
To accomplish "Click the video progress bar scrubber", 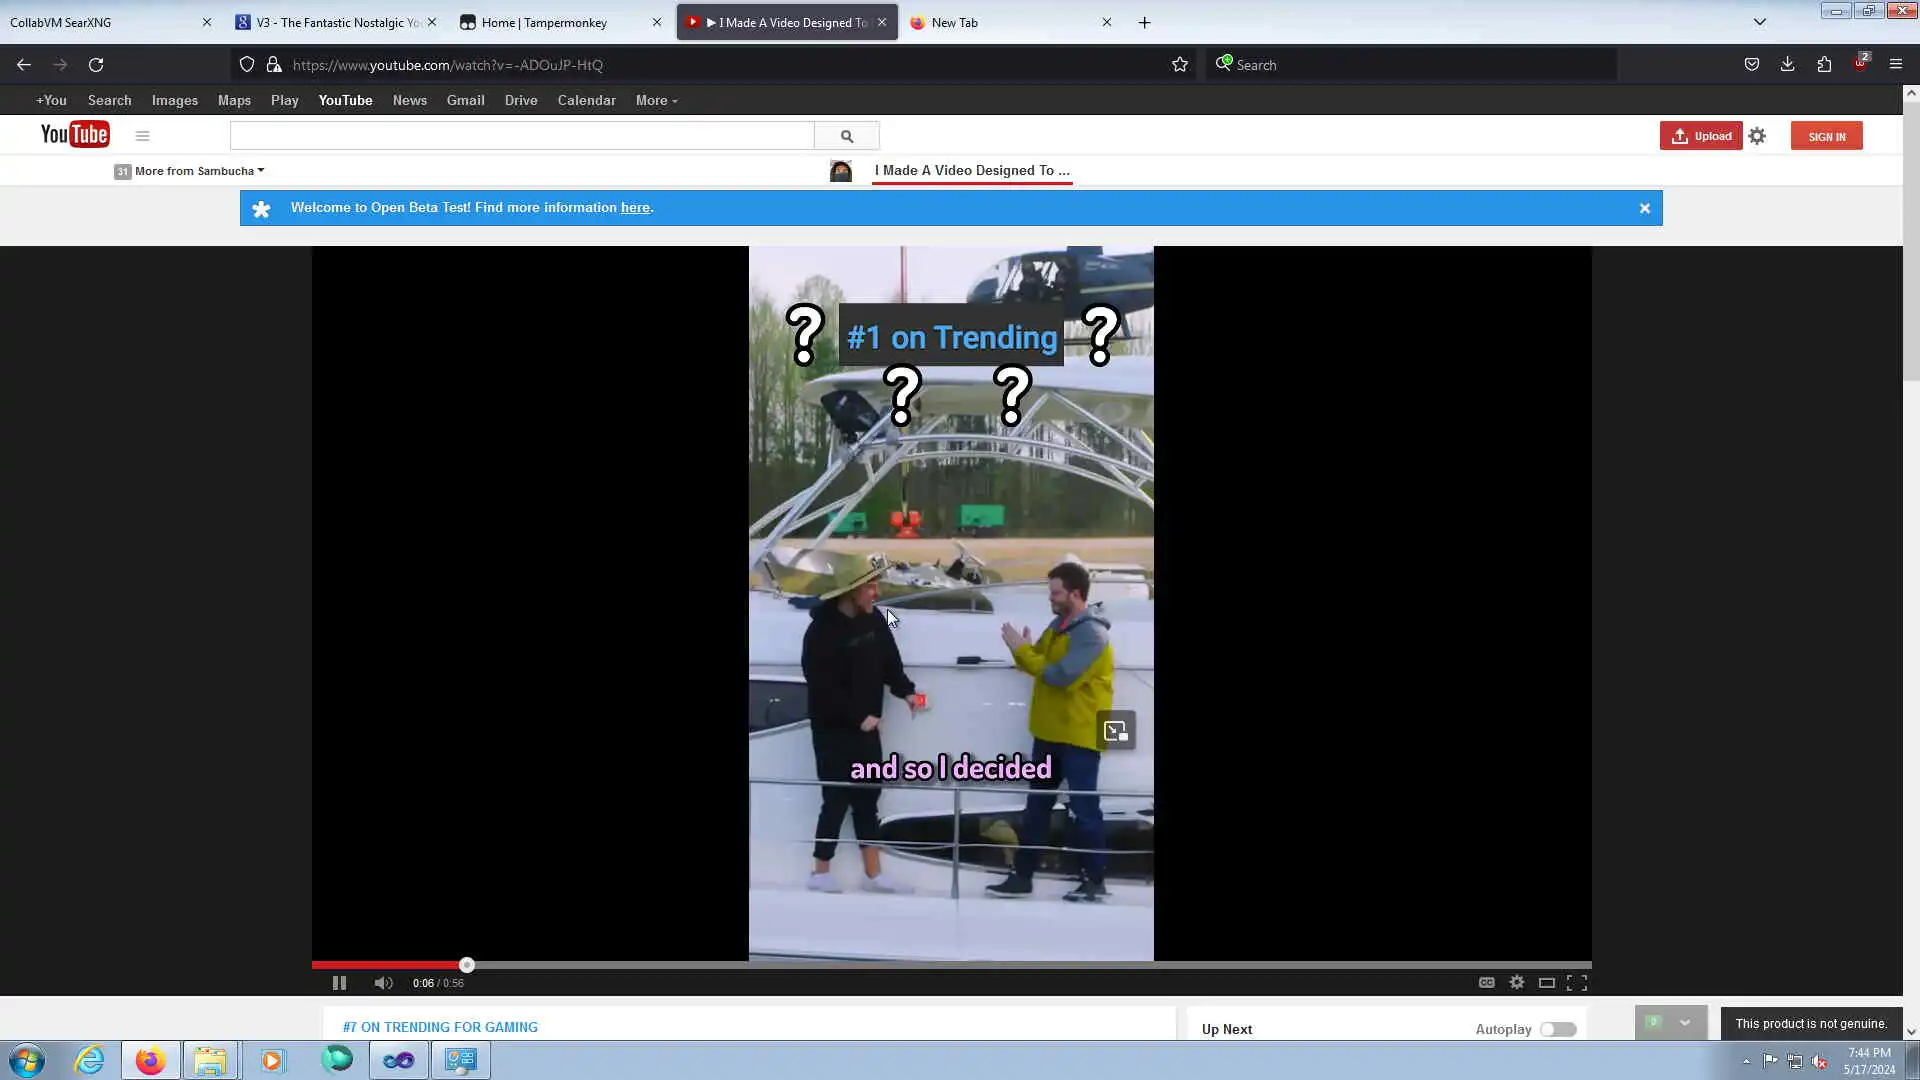I will 467,965.
